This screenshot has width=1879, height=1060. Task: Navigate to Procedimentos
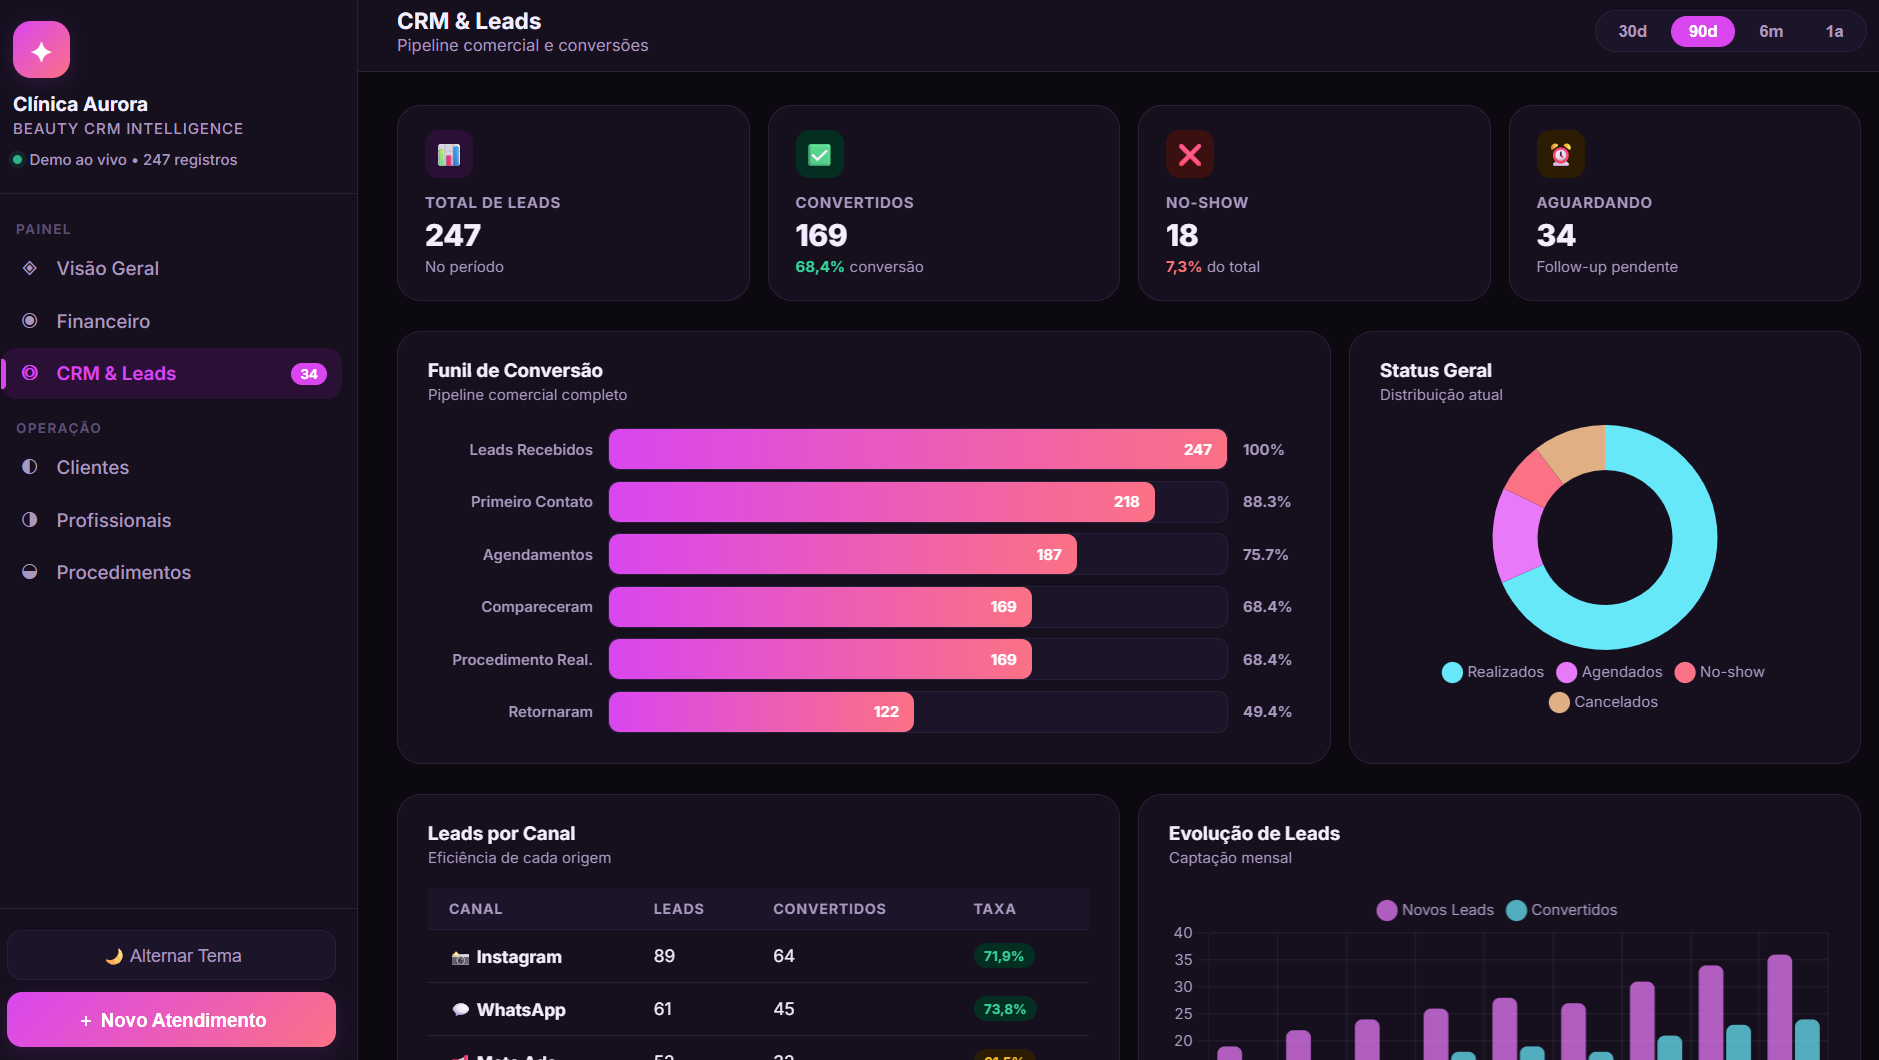171,572
